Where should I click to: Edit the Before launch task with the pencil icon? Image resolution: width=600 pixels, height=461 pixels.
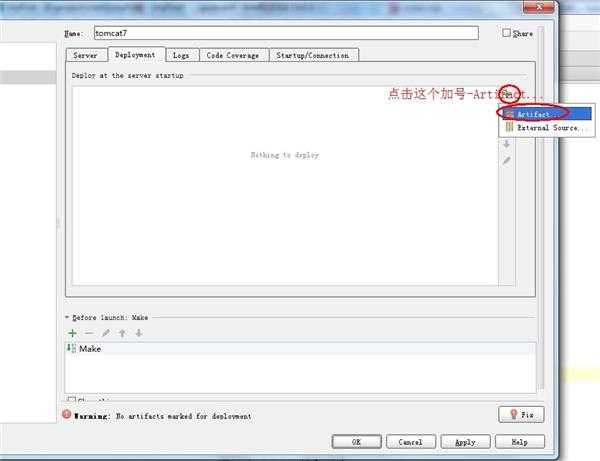(x=106, y=333)
